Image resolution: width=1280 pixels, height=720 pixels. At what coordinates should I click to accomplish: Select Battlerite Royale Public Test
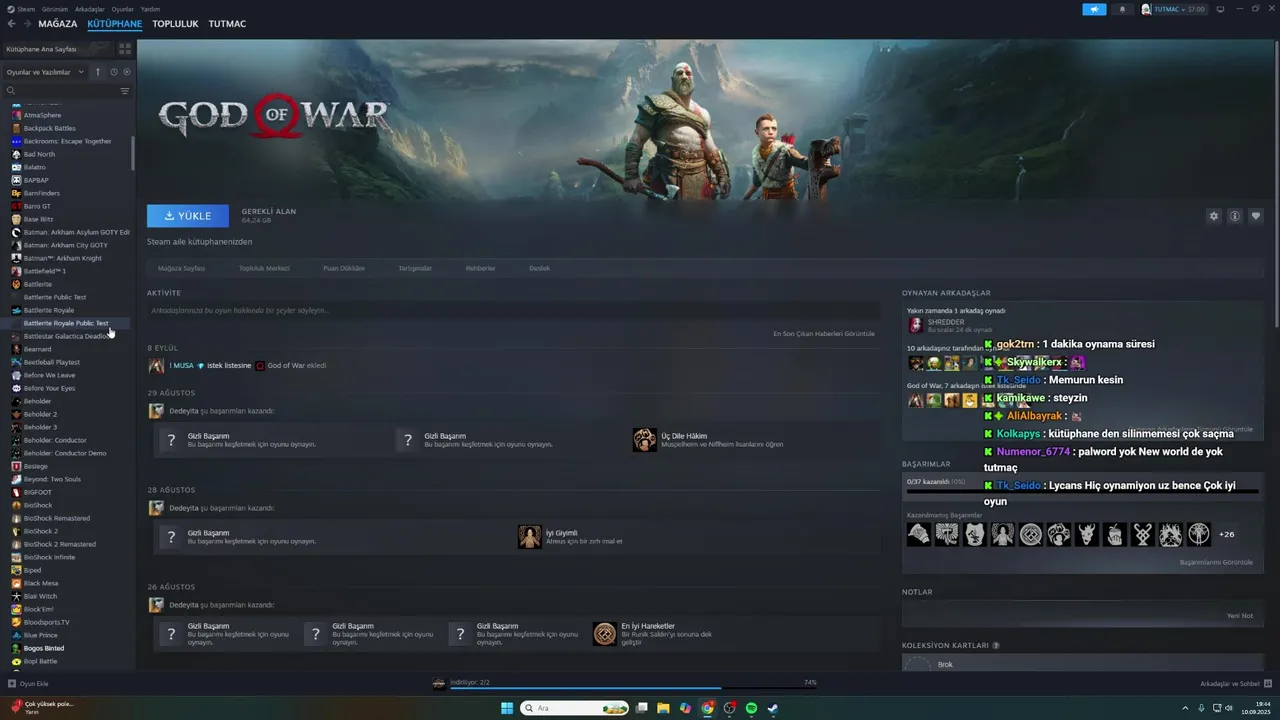coord(66,323)
